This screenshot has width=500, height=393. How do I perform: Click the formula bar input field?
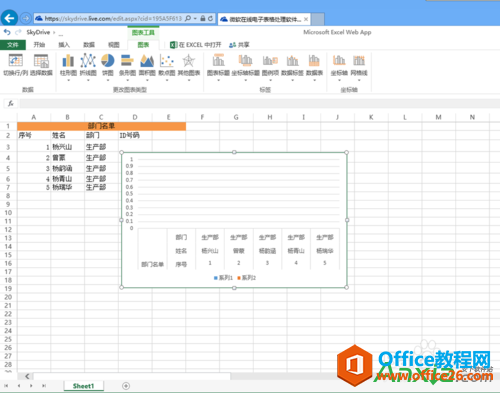pyautogui.click(x=259, y=103)
